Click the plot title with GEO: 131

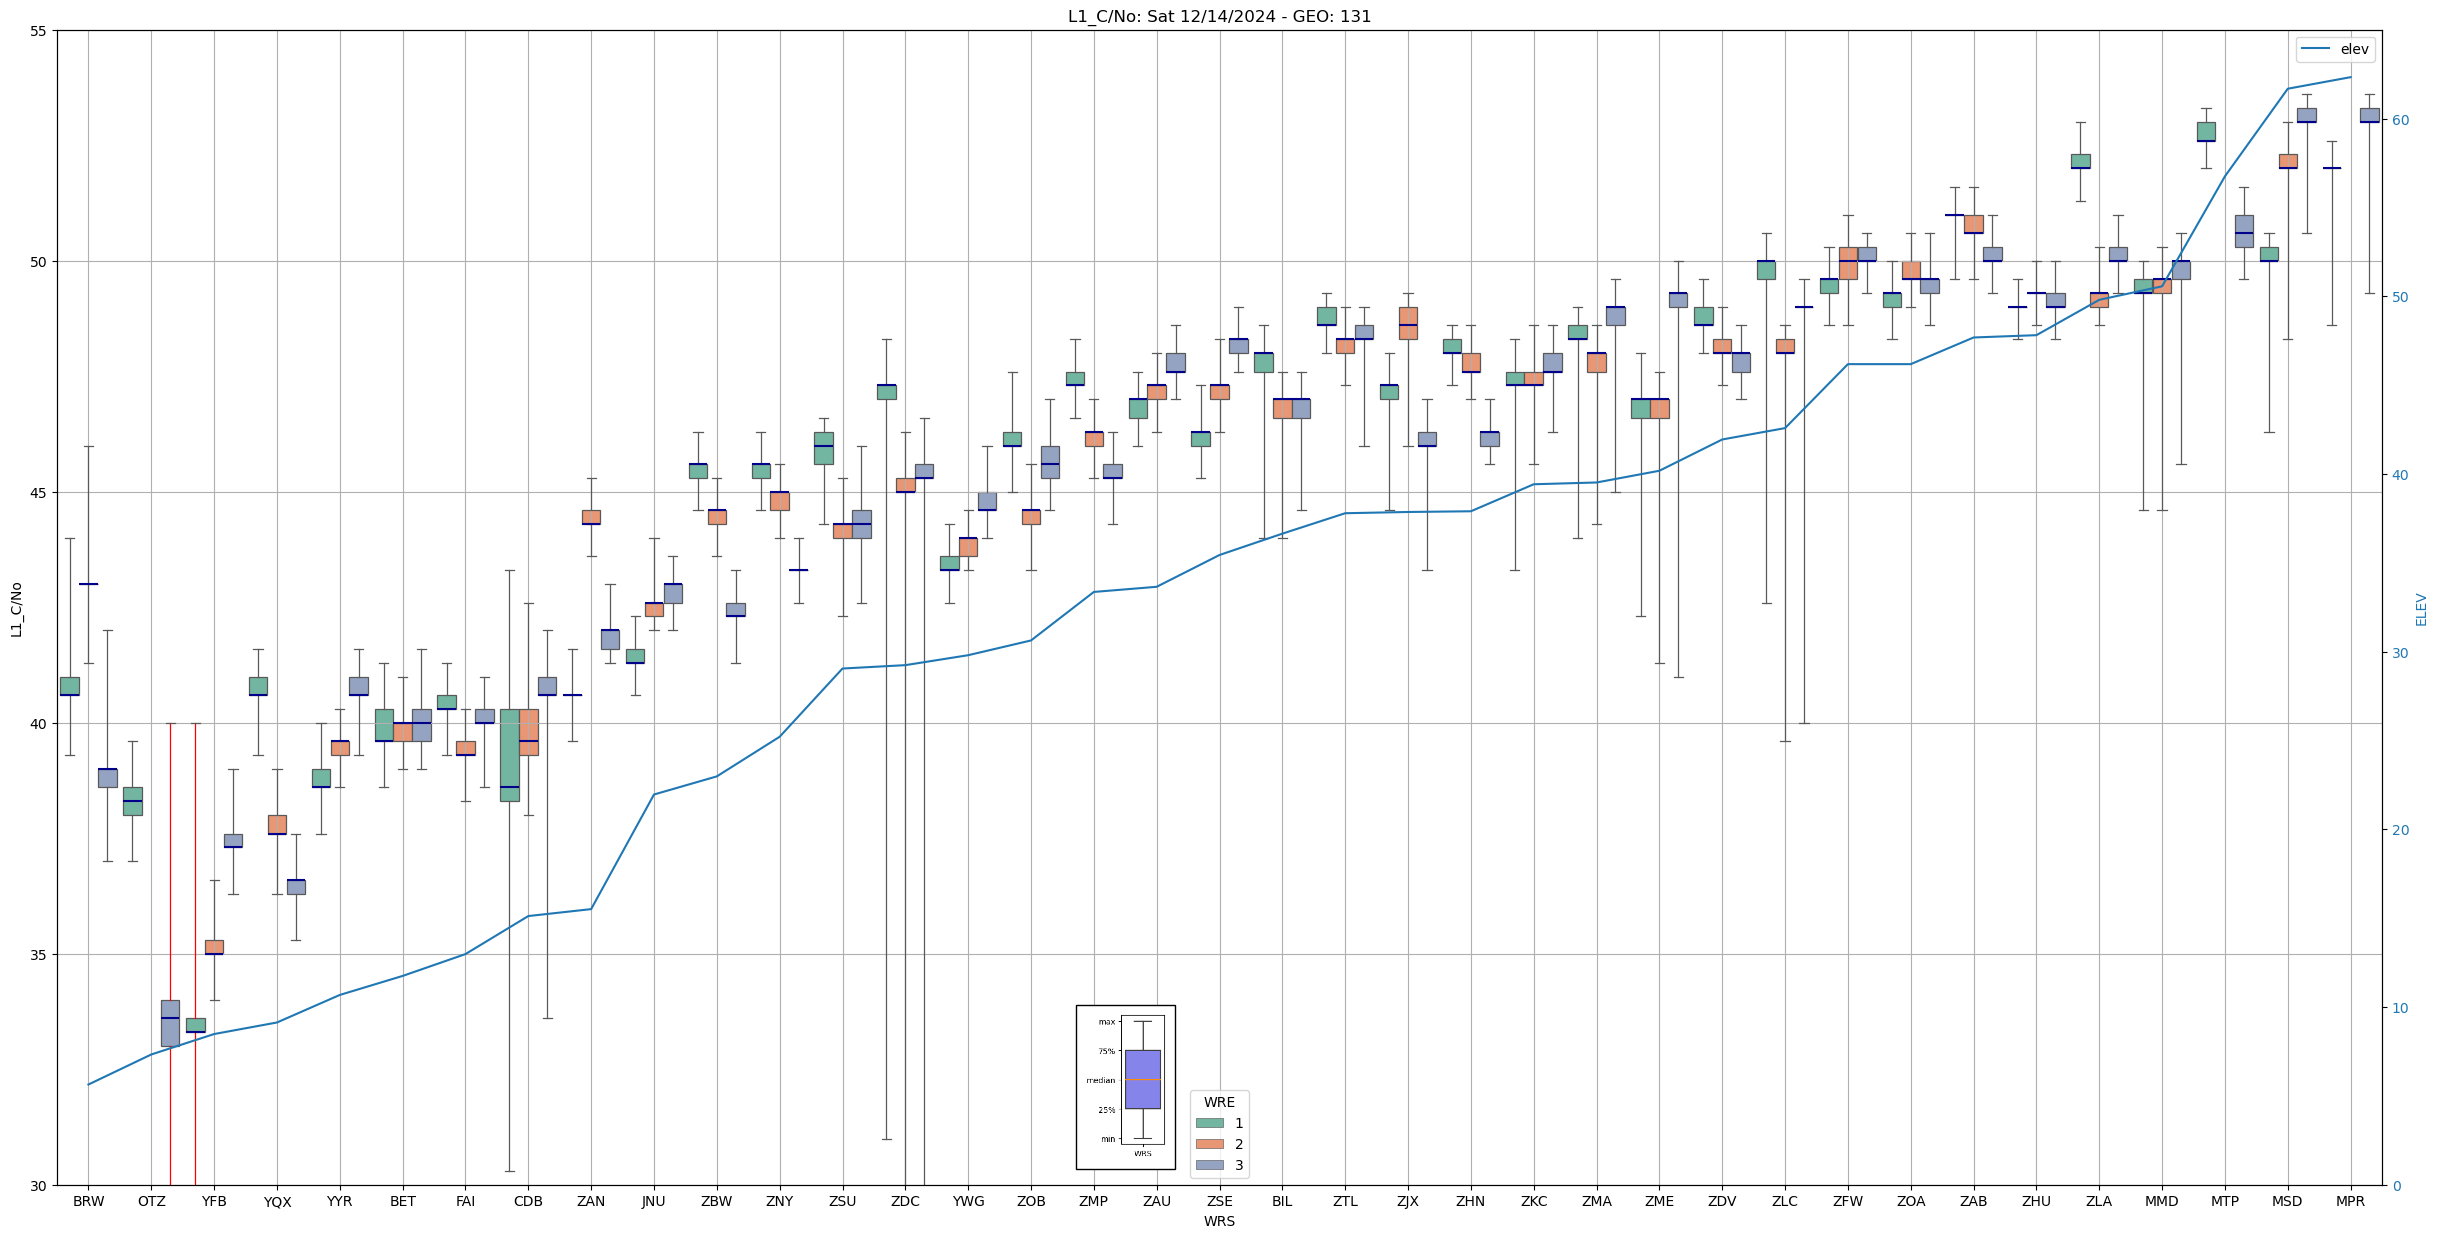(1219, 16)
